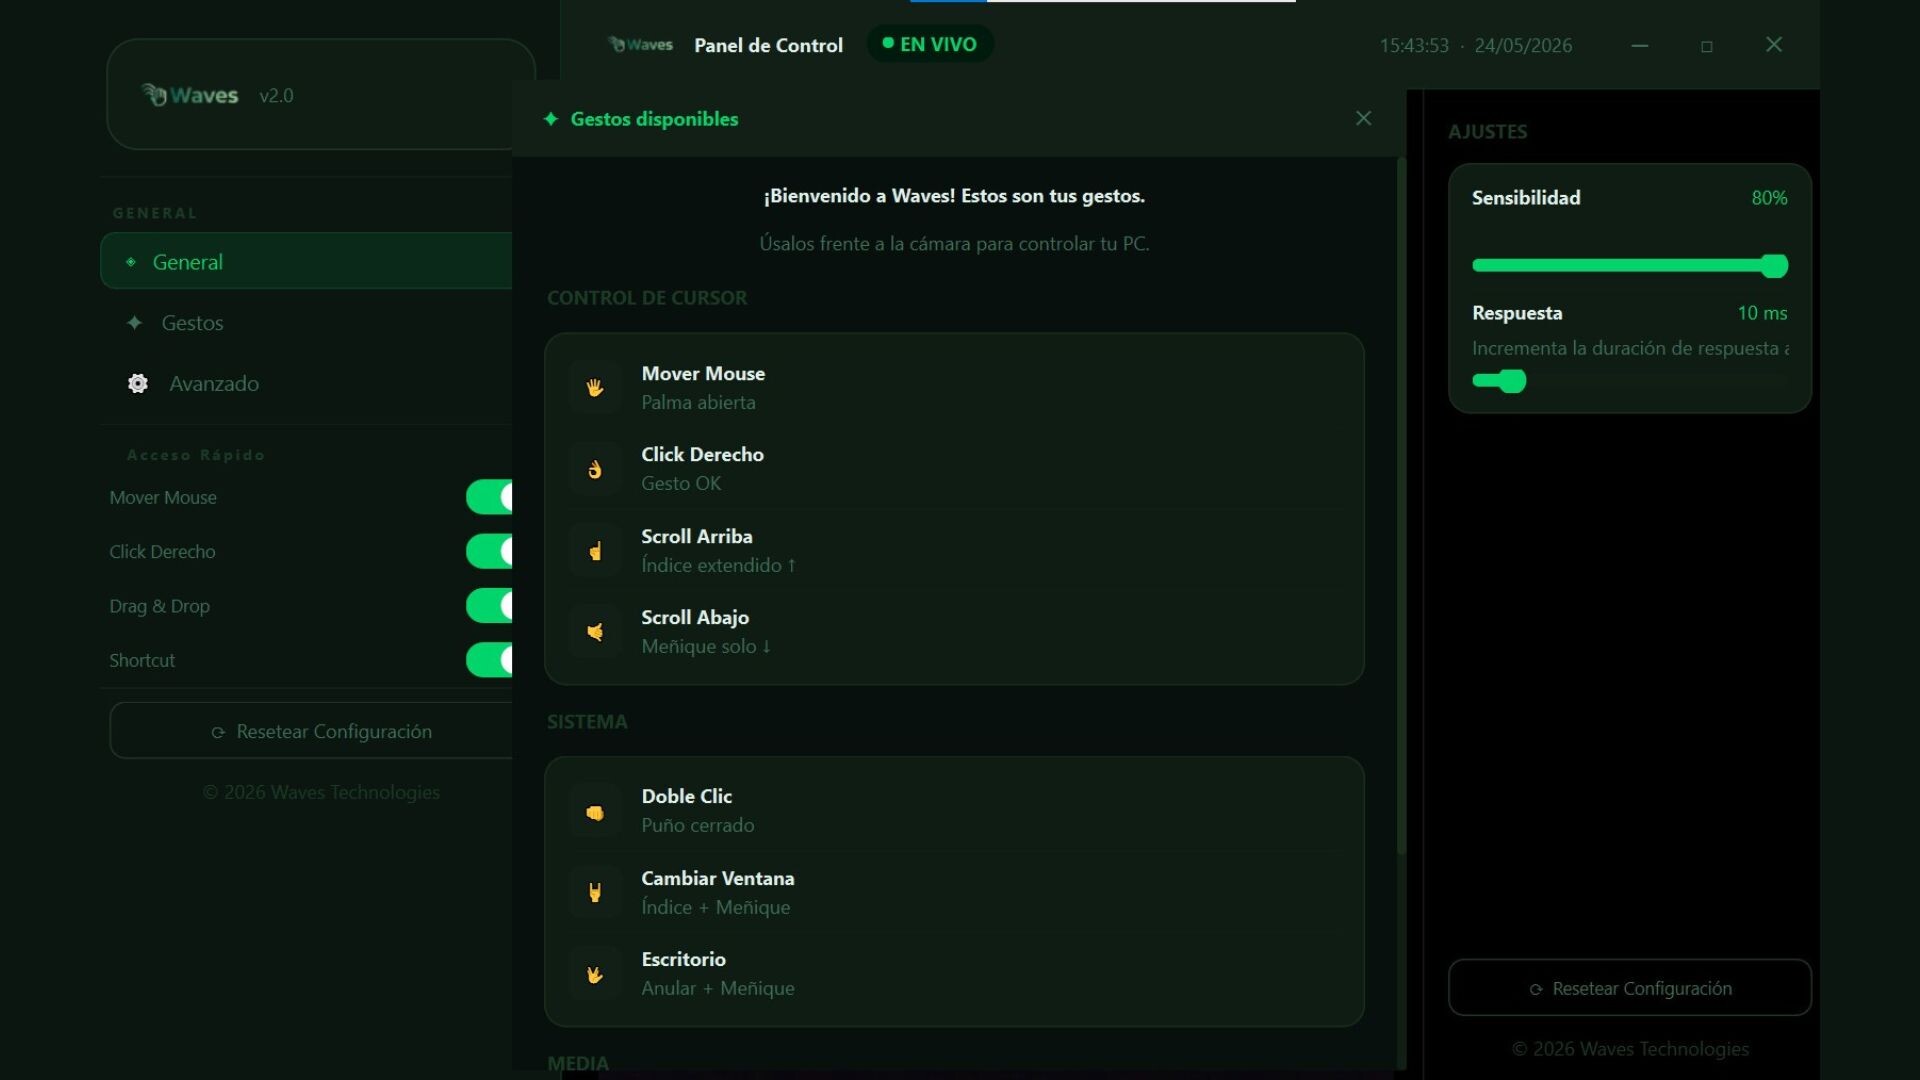Click the EN VIVO status badge
This screenshot has width=1920, height=1080.
pos(930,44)
